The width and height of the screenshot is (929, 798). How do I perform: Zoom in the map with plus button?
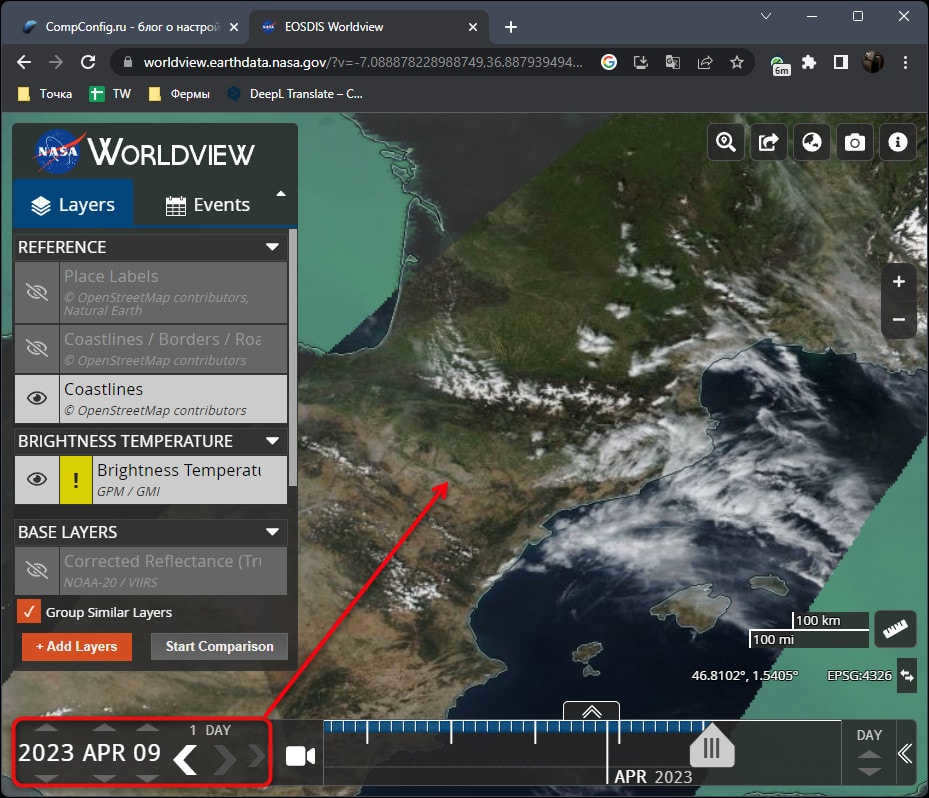tap(899, 282)
